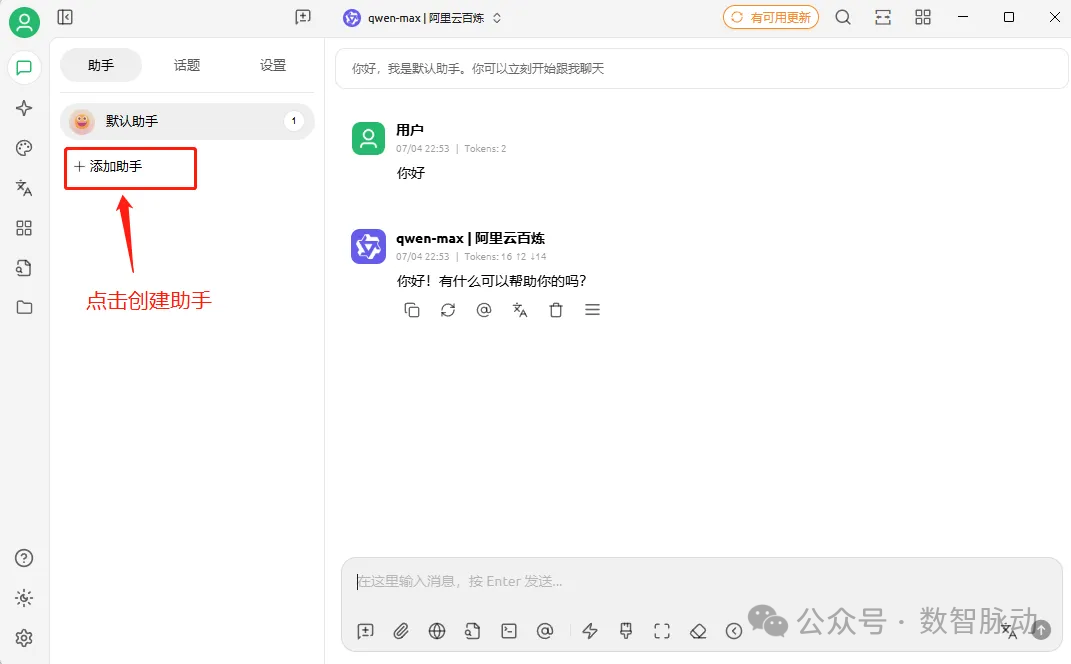Open the qwen-max model selector dropdown
The width and height of the screenshot is (1071, 664).
422,18
